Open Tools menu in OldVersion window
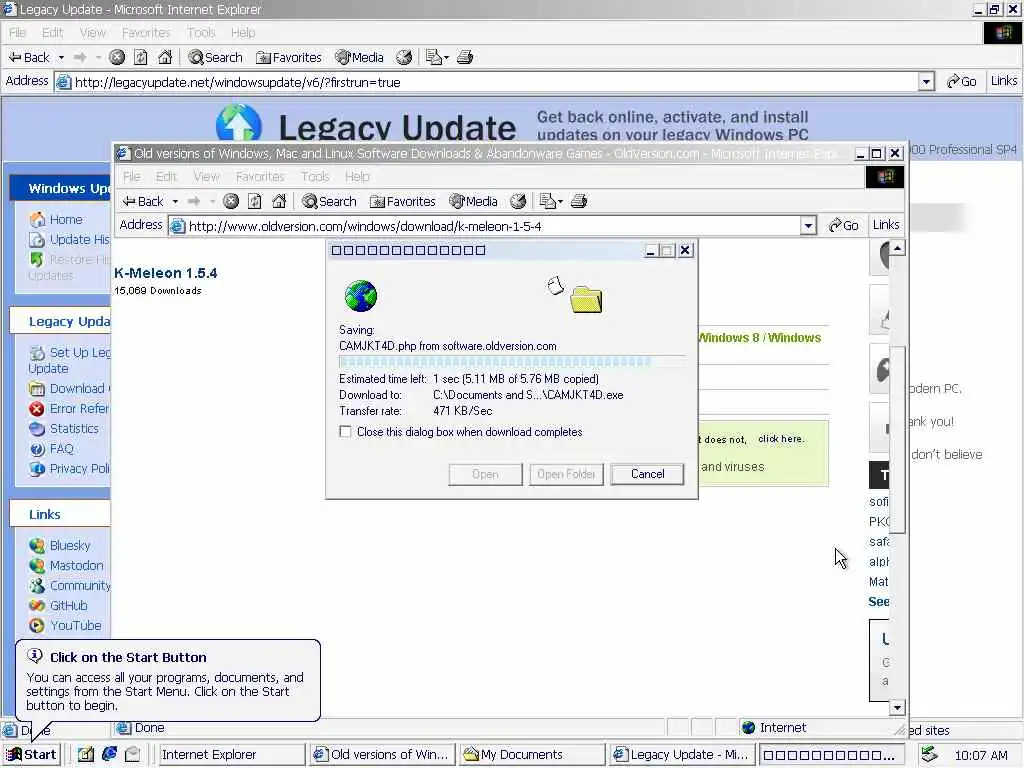Viewport: 1024px width, 768px height. (315, 176)
